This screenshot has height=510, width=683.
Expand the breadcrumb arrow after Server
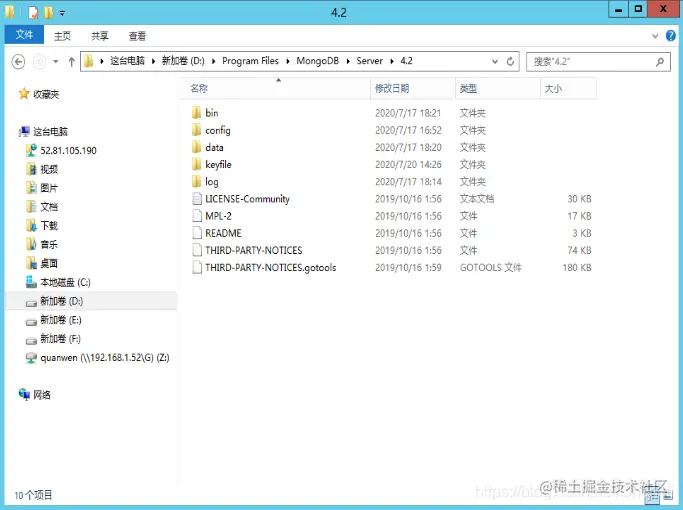[x=392, y=61]
